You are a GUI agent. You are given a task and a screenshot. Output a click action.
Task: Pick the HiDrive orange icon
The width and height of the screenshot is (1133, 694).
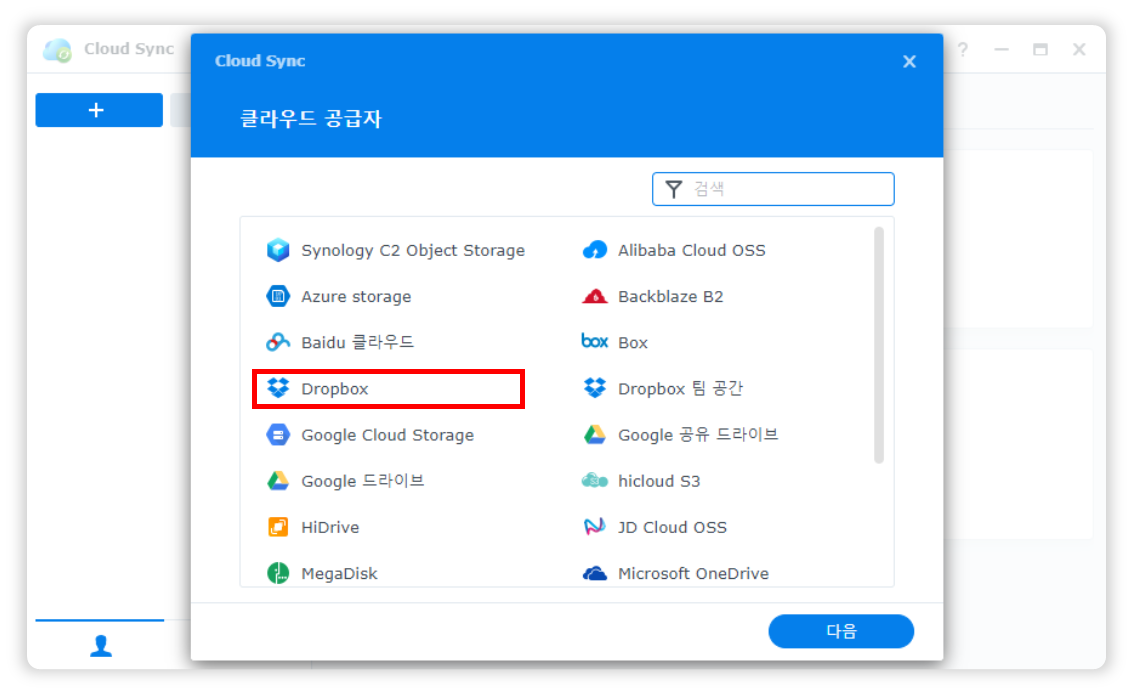(277, 527)
